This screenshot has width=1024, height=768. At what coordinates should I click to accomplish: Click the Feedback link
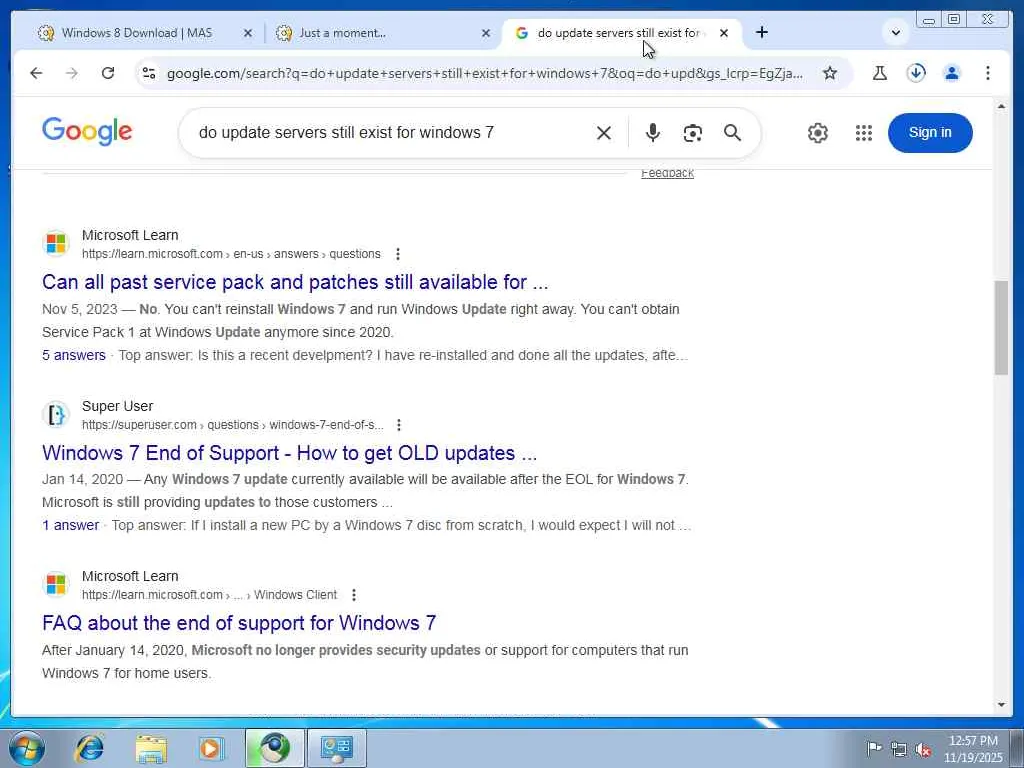(667, 174)
